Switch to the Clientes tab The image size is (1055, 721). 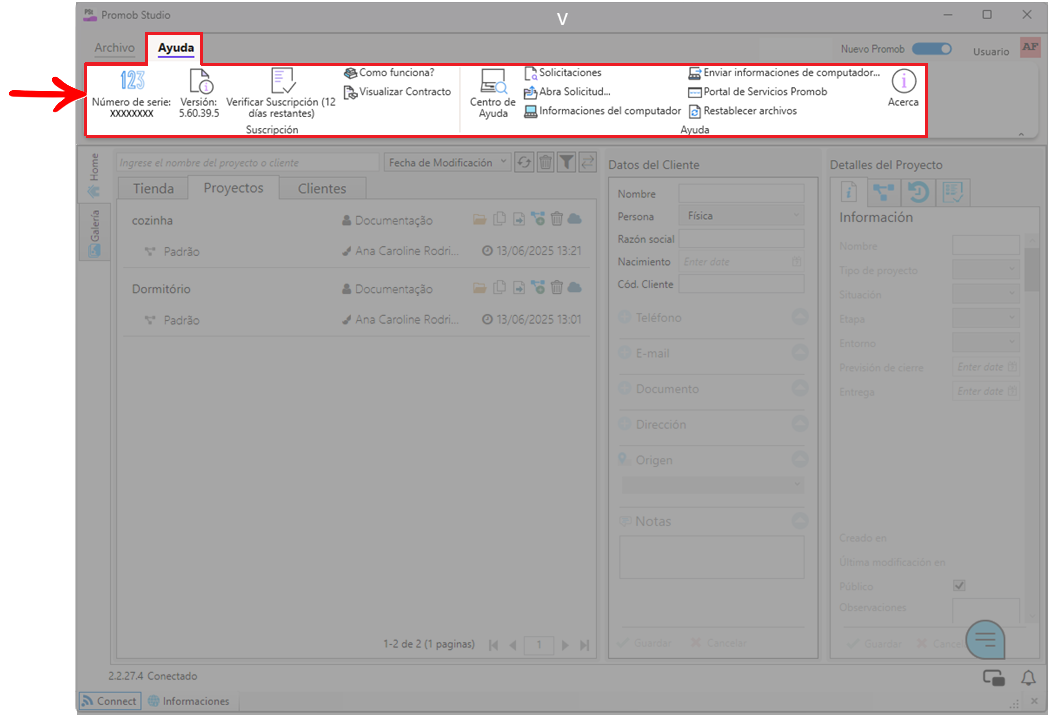tap(322, 189)
